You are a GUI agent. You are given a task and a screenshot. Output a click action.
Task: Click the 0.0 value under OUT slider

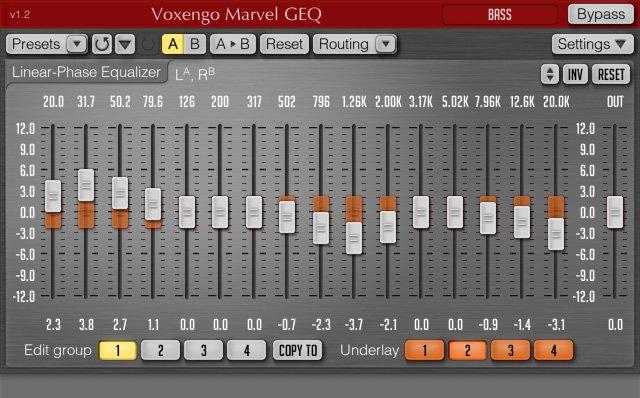point(615,325)
